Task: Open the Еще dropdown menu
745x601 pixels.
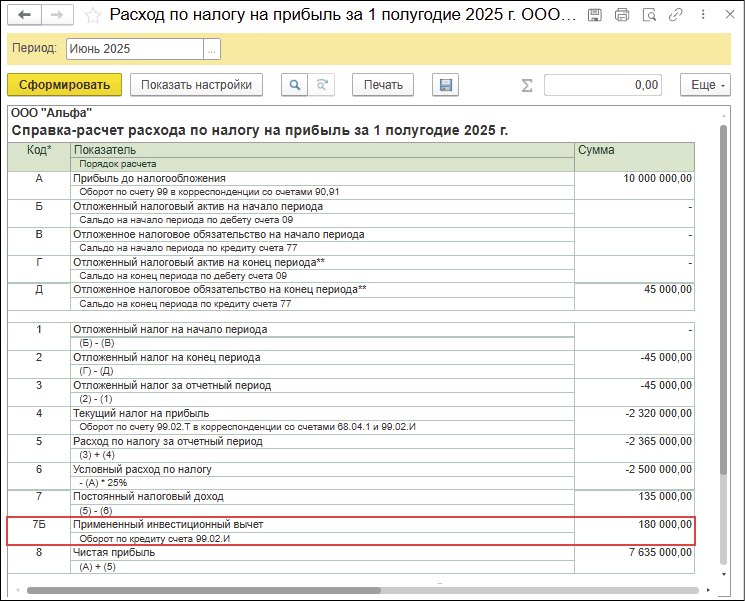Action: coord(709,85)
